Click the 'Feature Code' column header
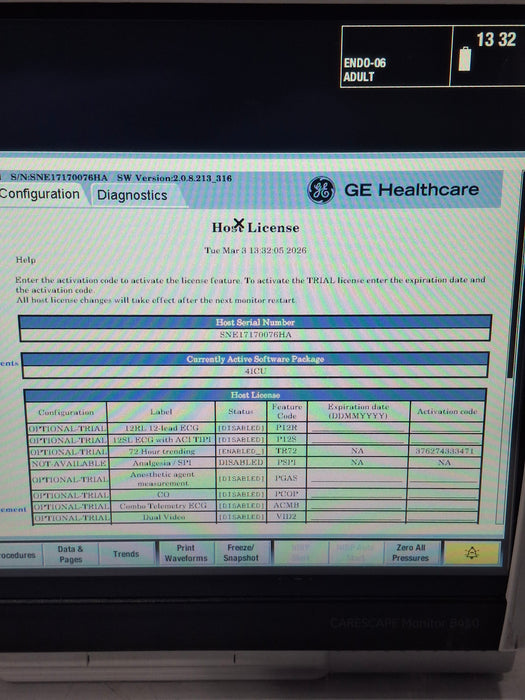The width and height of the screenshot is (525, 700). tap(287, 411)
